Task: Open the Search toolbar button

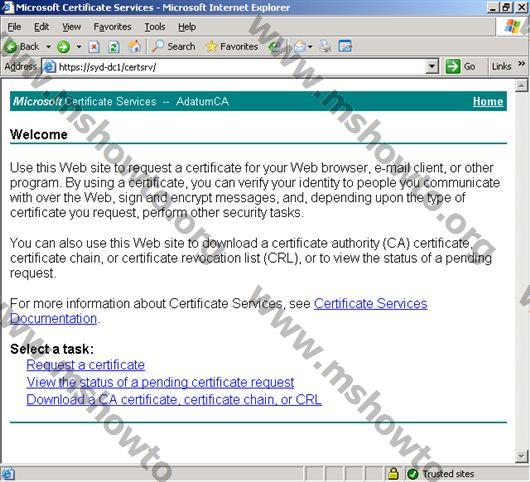Action: coord(174,47)
